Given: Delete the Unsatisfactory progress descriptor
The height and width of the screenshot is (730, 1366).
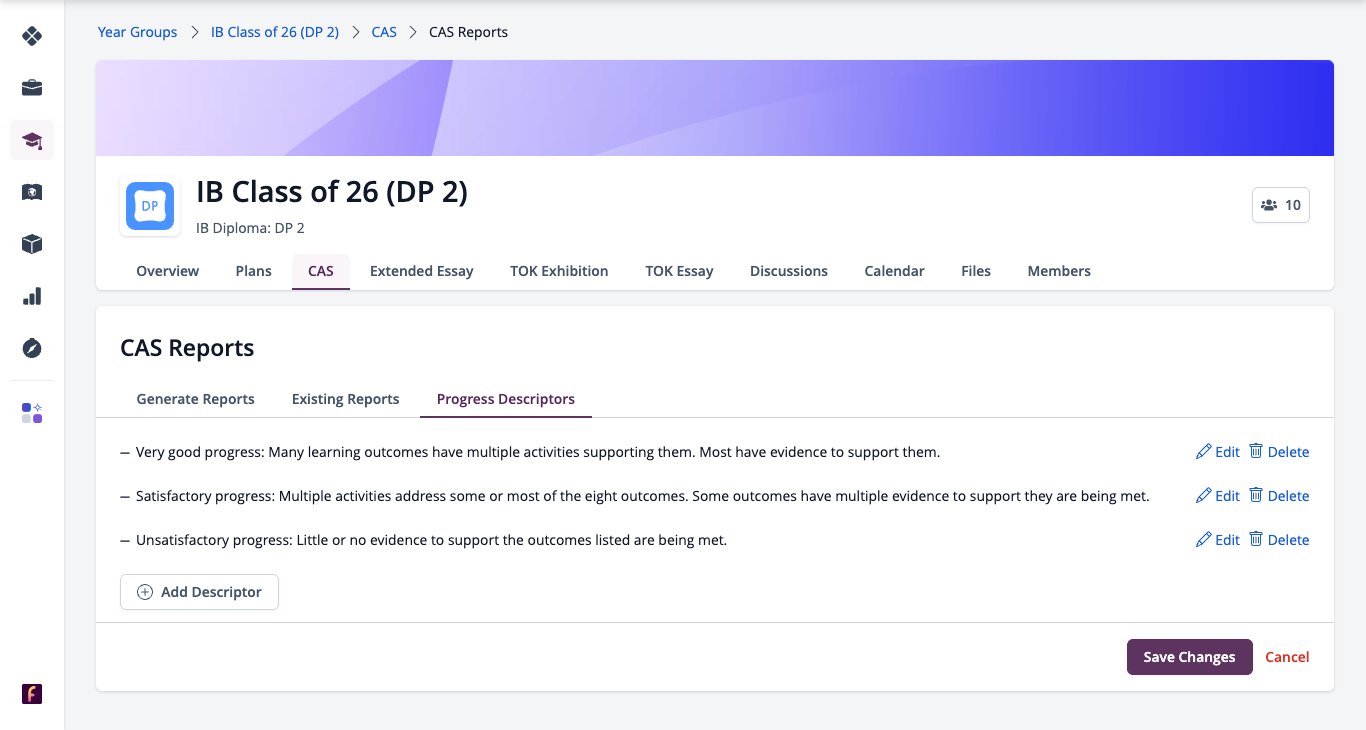Looking at the screenshot, I should click(x=1279, y=540).
